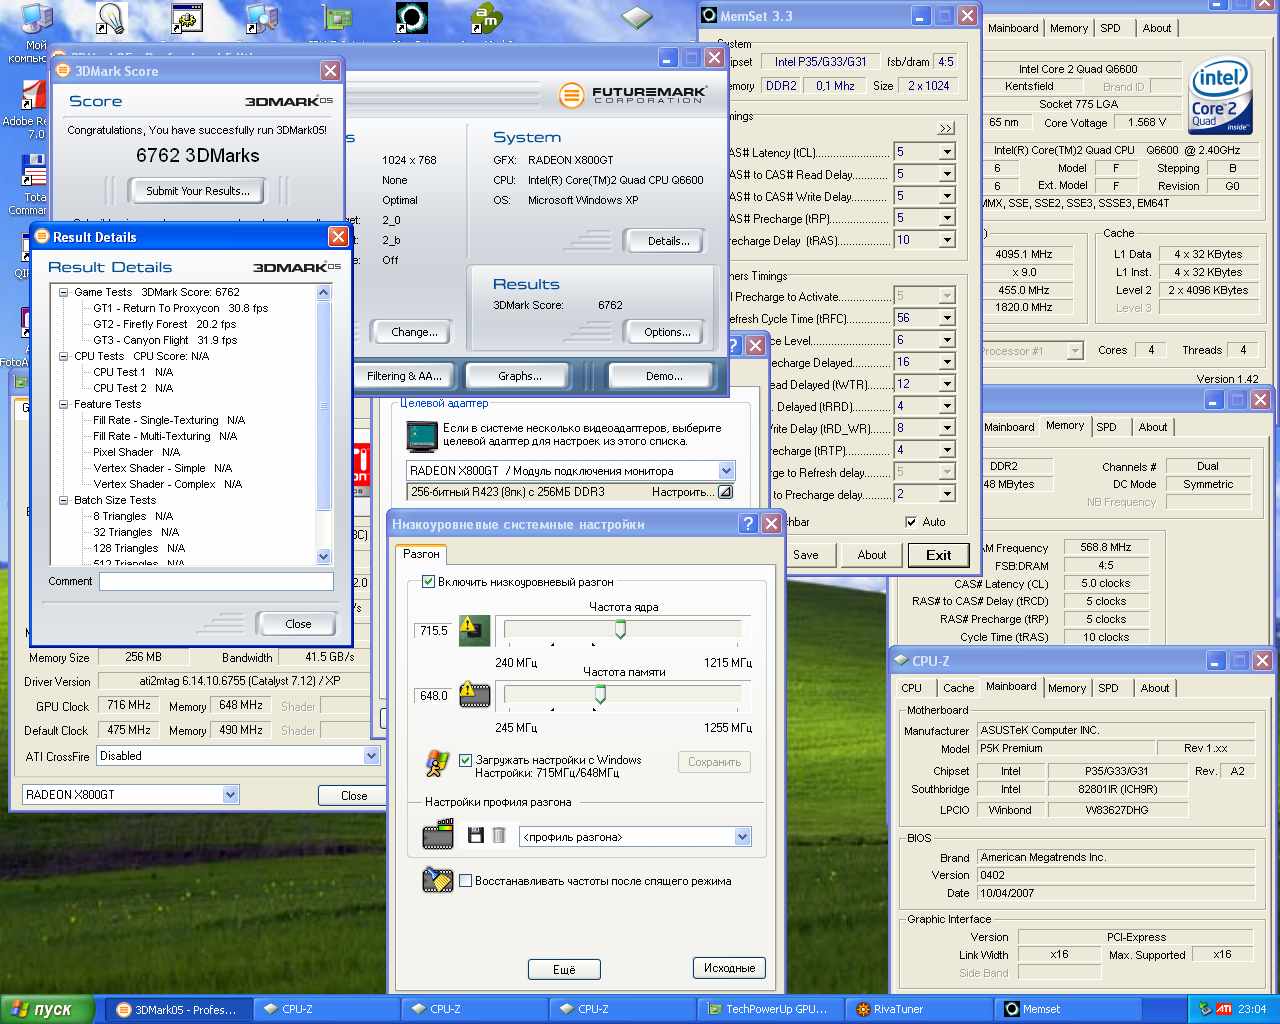Image resolution: width=1280 pixels, height=1024 pixels.
Task: Click the core clock chip warning icon
Action: 474,629
